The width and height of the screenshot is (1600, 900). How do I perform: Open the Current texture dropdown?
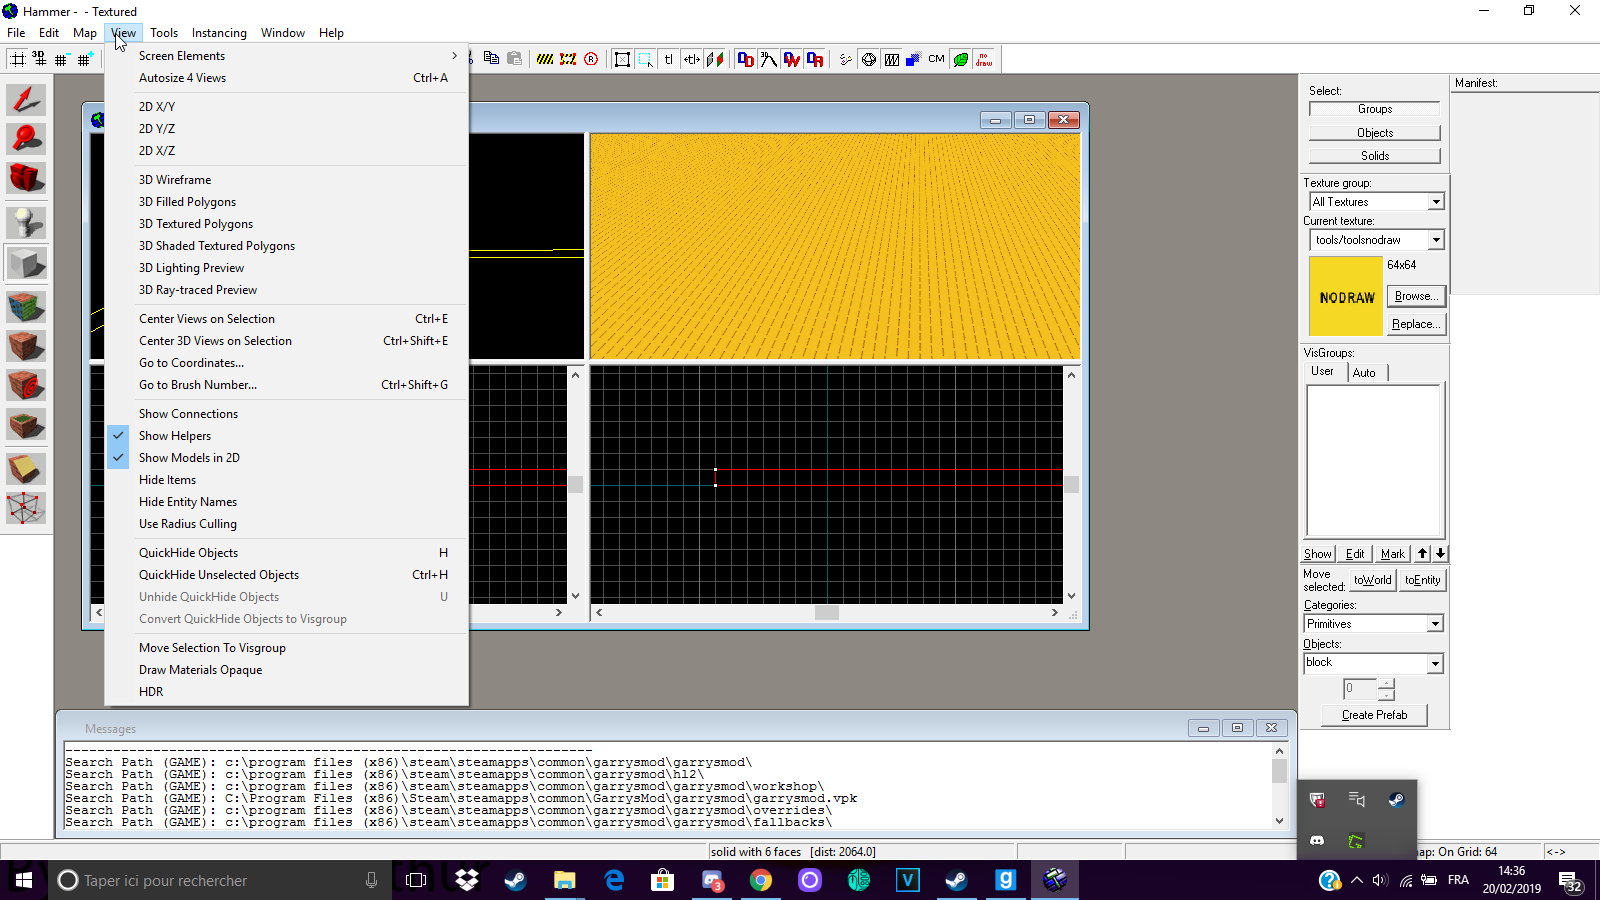[x=1436, y=240]
